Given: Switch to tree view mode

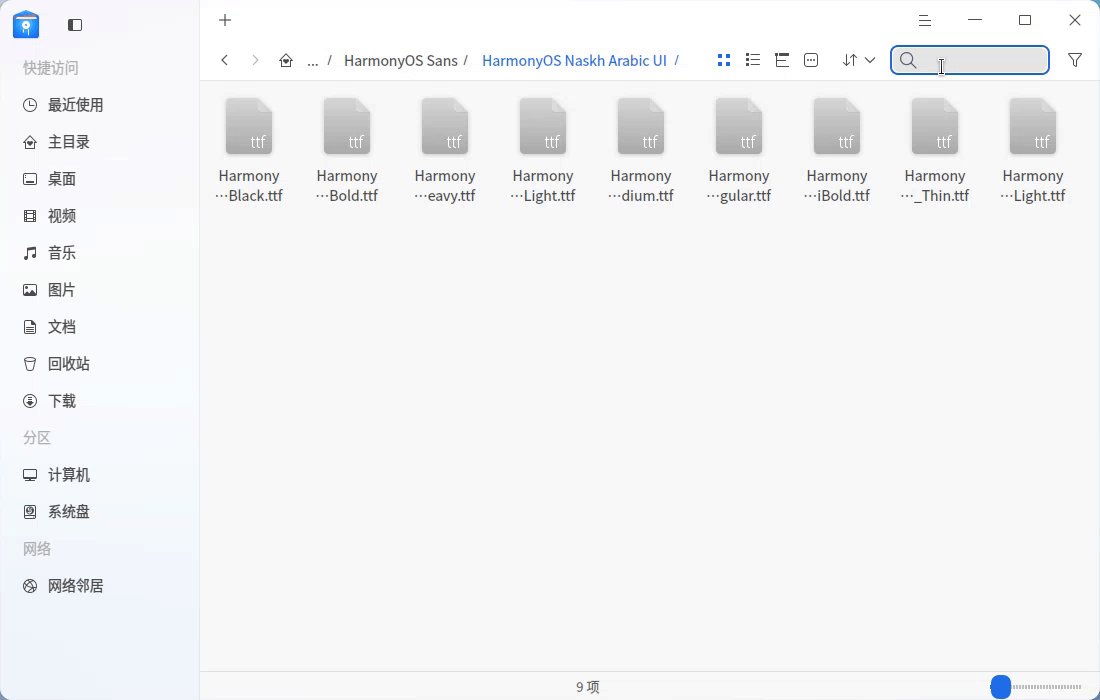Looking at the screenshot, I should (x=782, y=60).
